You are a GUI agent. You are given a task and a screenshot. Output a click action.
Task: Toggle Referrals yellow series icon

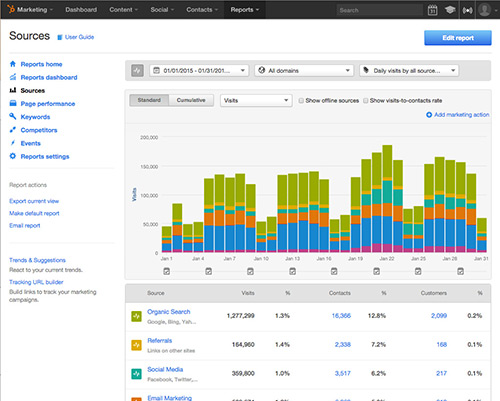[x=136, y=345]
